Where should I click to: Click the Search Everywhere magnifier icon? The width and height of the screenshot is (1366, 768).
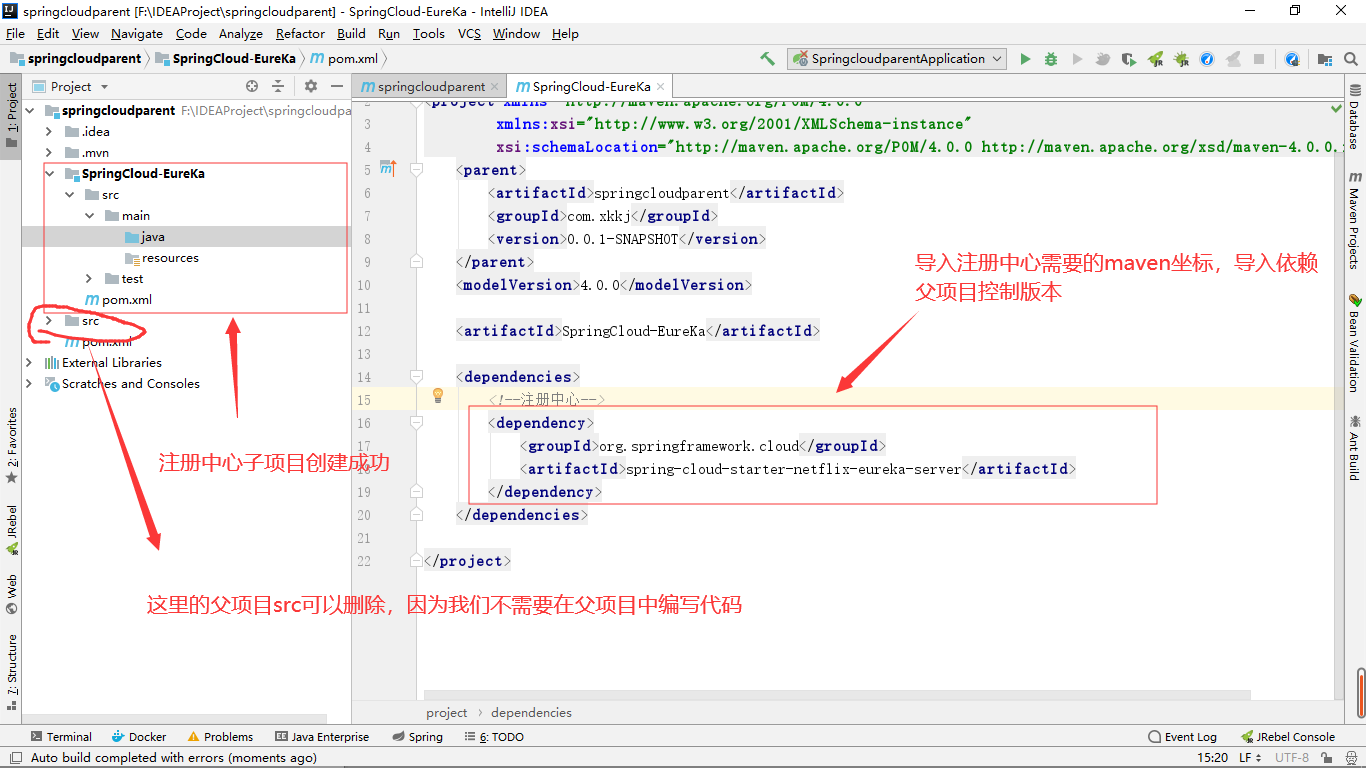point(1351,59)
